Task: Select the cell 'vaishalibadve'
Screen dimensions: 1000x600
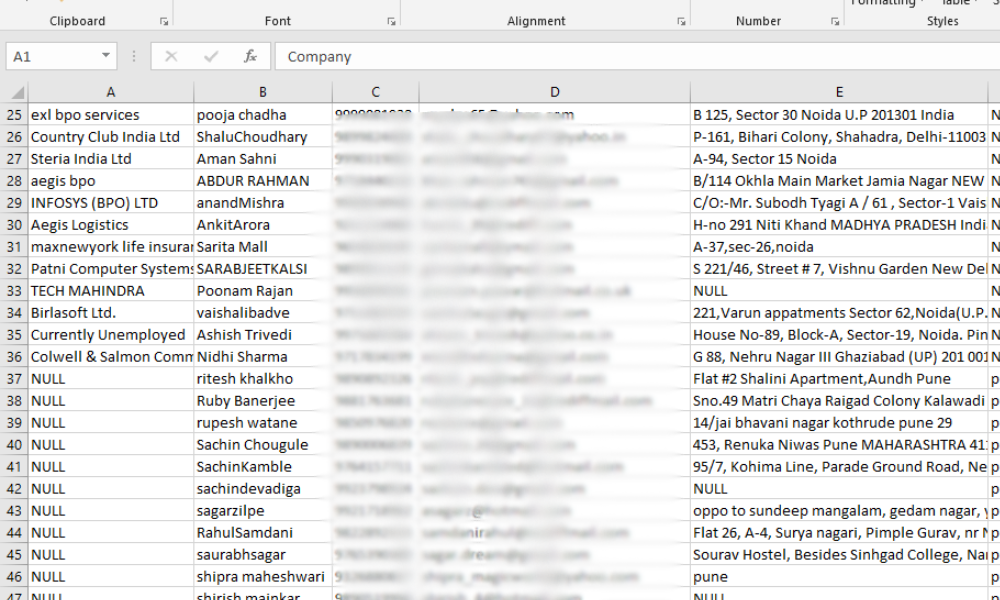Action: 263,313
